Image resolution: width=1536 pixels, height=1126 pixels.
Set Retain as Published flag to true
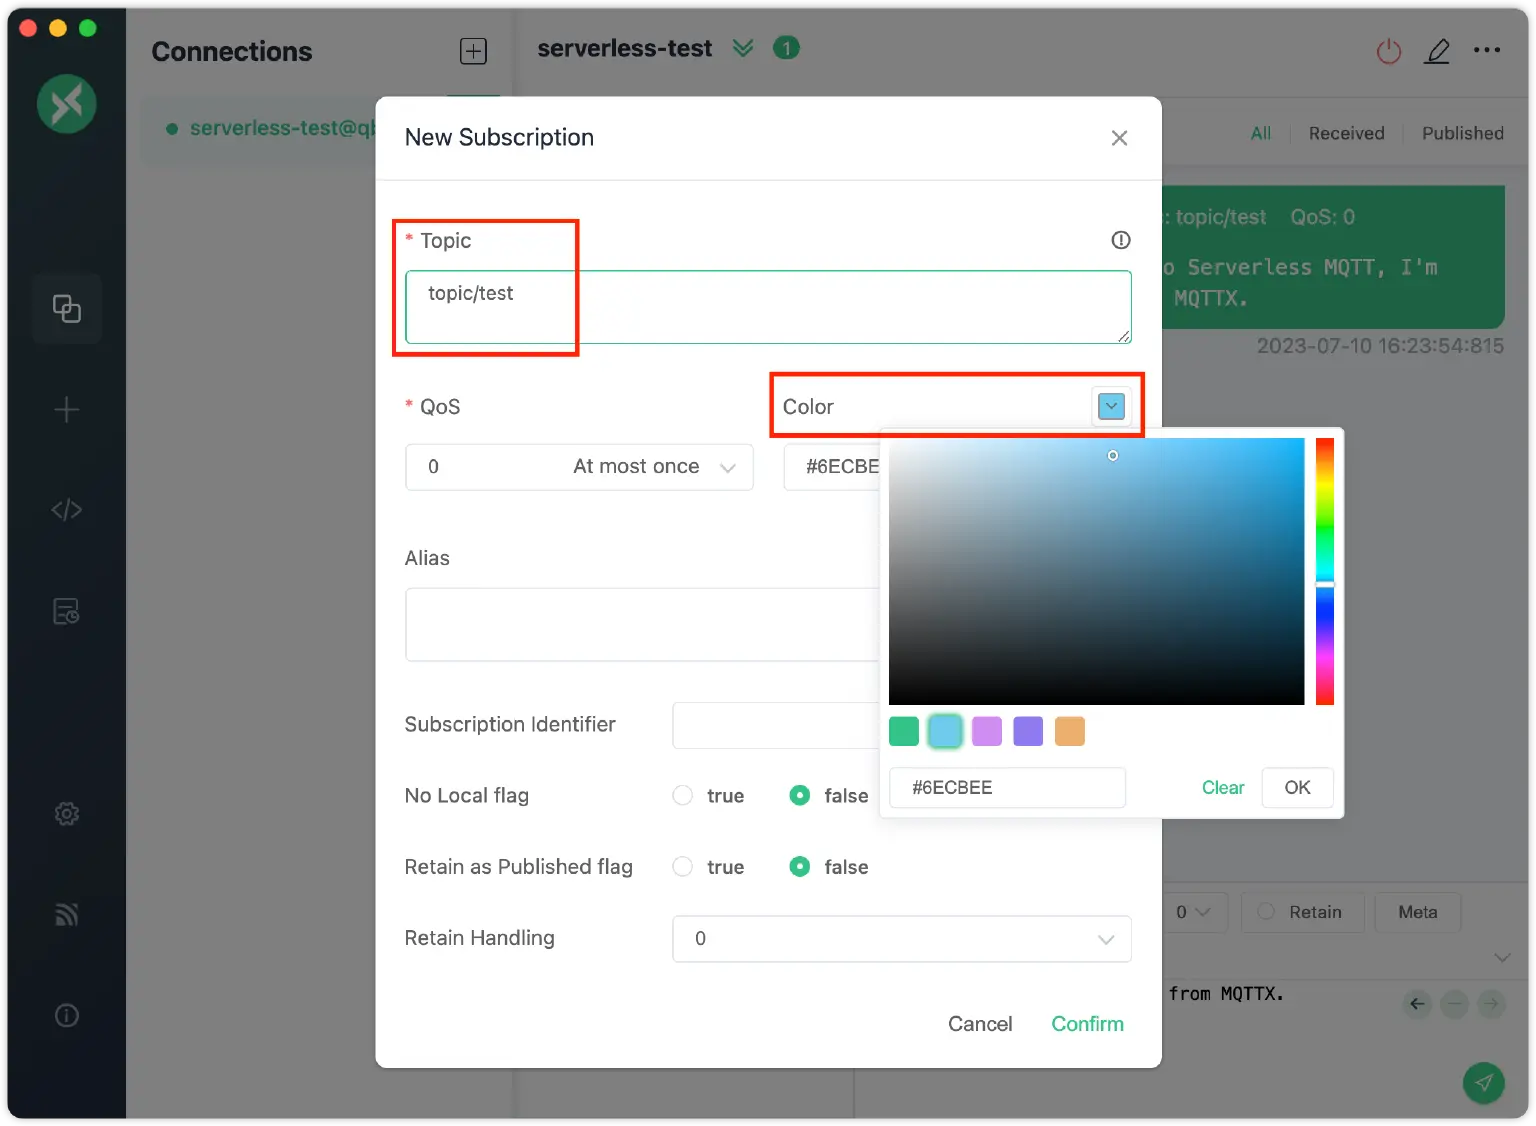click(683, 867)
